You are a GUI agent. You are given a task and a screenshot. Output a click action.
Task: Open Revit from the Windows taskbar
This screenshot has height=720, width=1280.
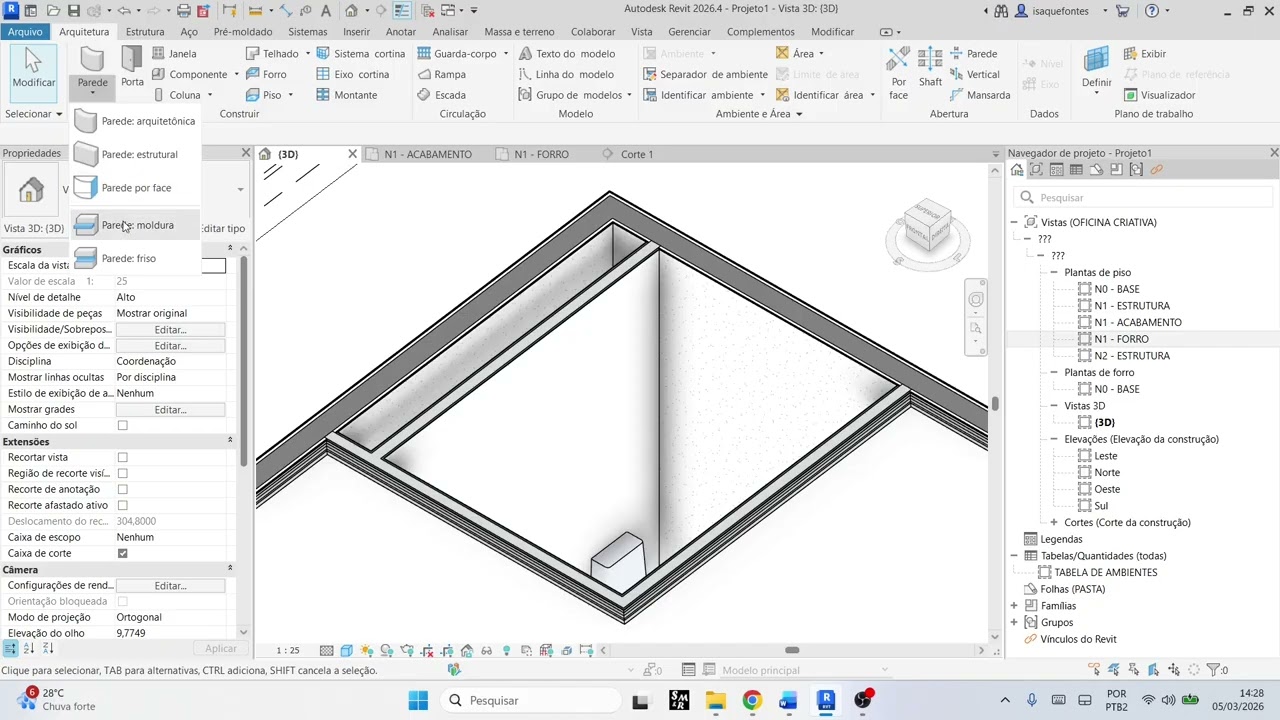coord(826,700)
